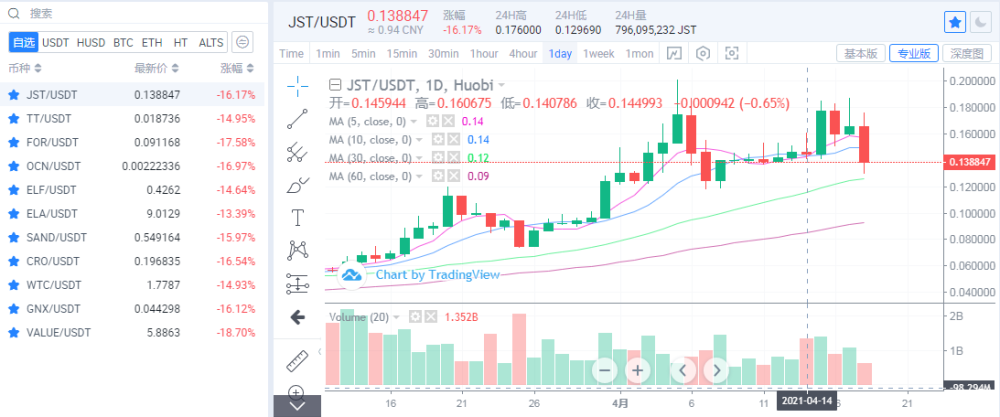Zoom in chart with plus button

pos(638,370)
